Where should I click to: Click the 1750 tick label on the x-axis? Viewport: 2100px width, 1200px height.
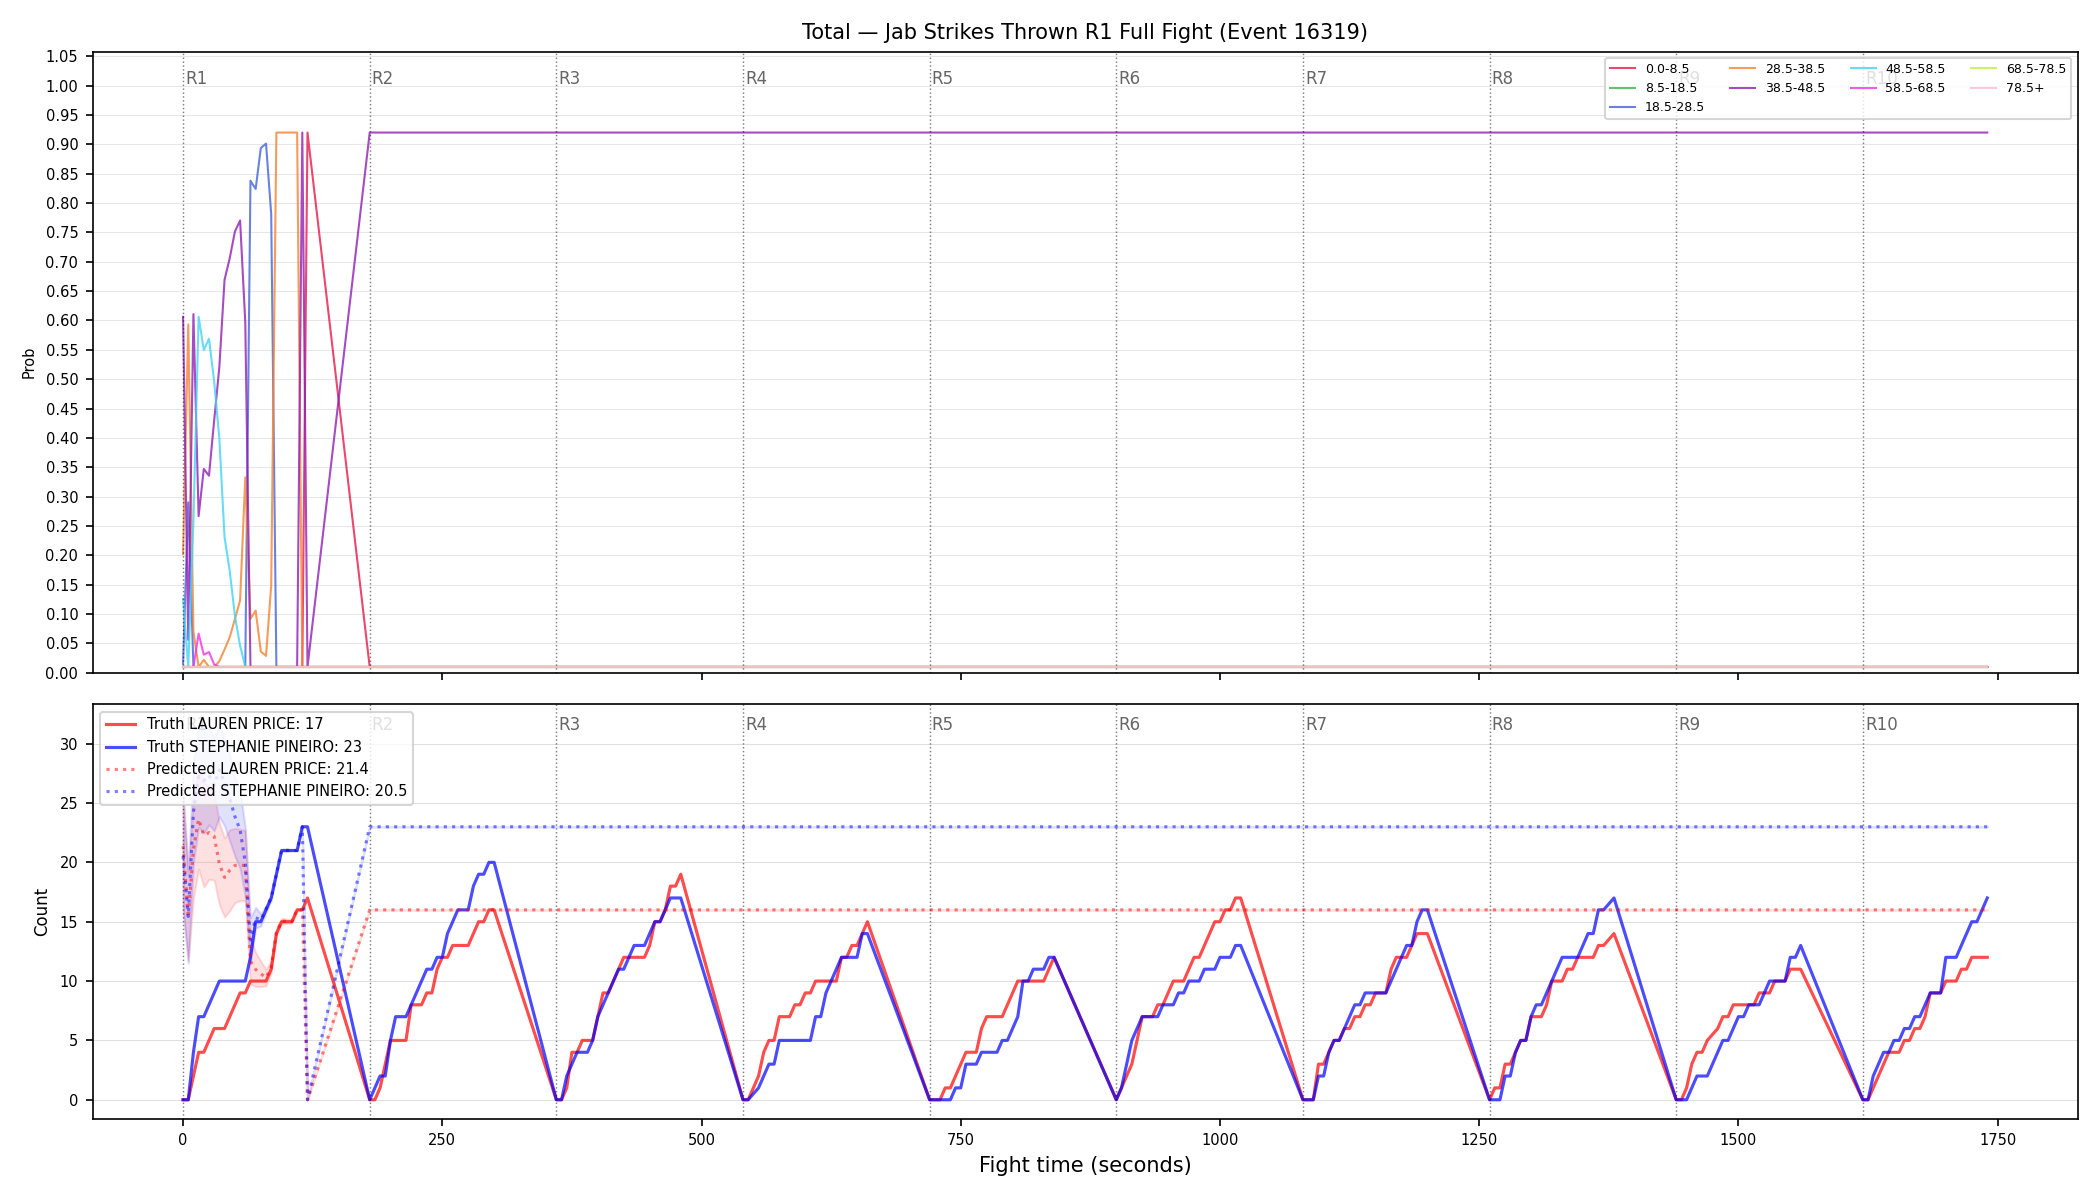[x=1998, y=1139]
